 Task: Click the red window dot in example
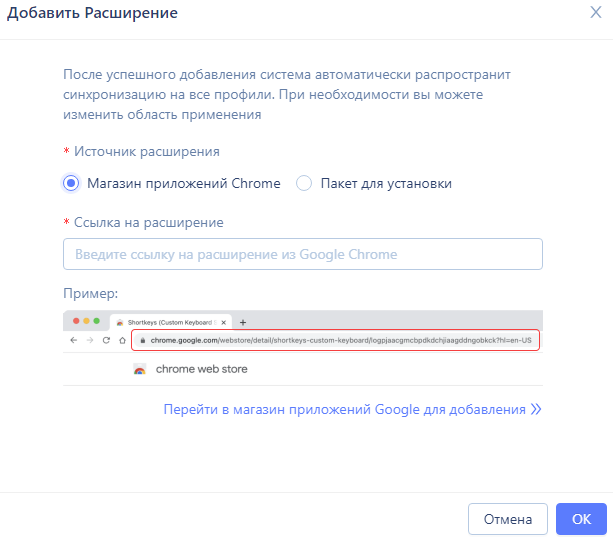pyautogui.click(x=76, y=321)
